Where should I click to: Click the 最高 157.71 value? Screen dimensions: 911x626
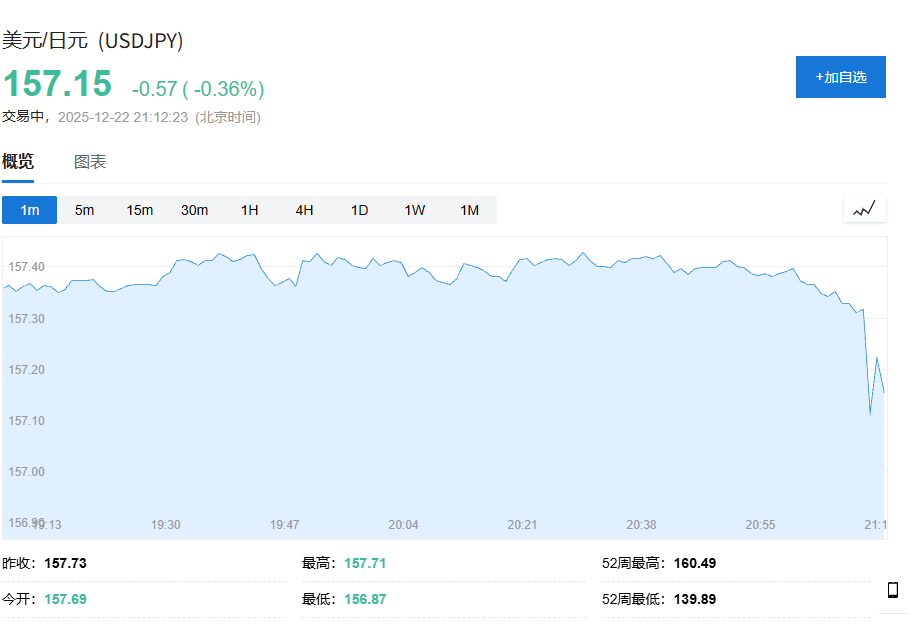pos(365,563)
